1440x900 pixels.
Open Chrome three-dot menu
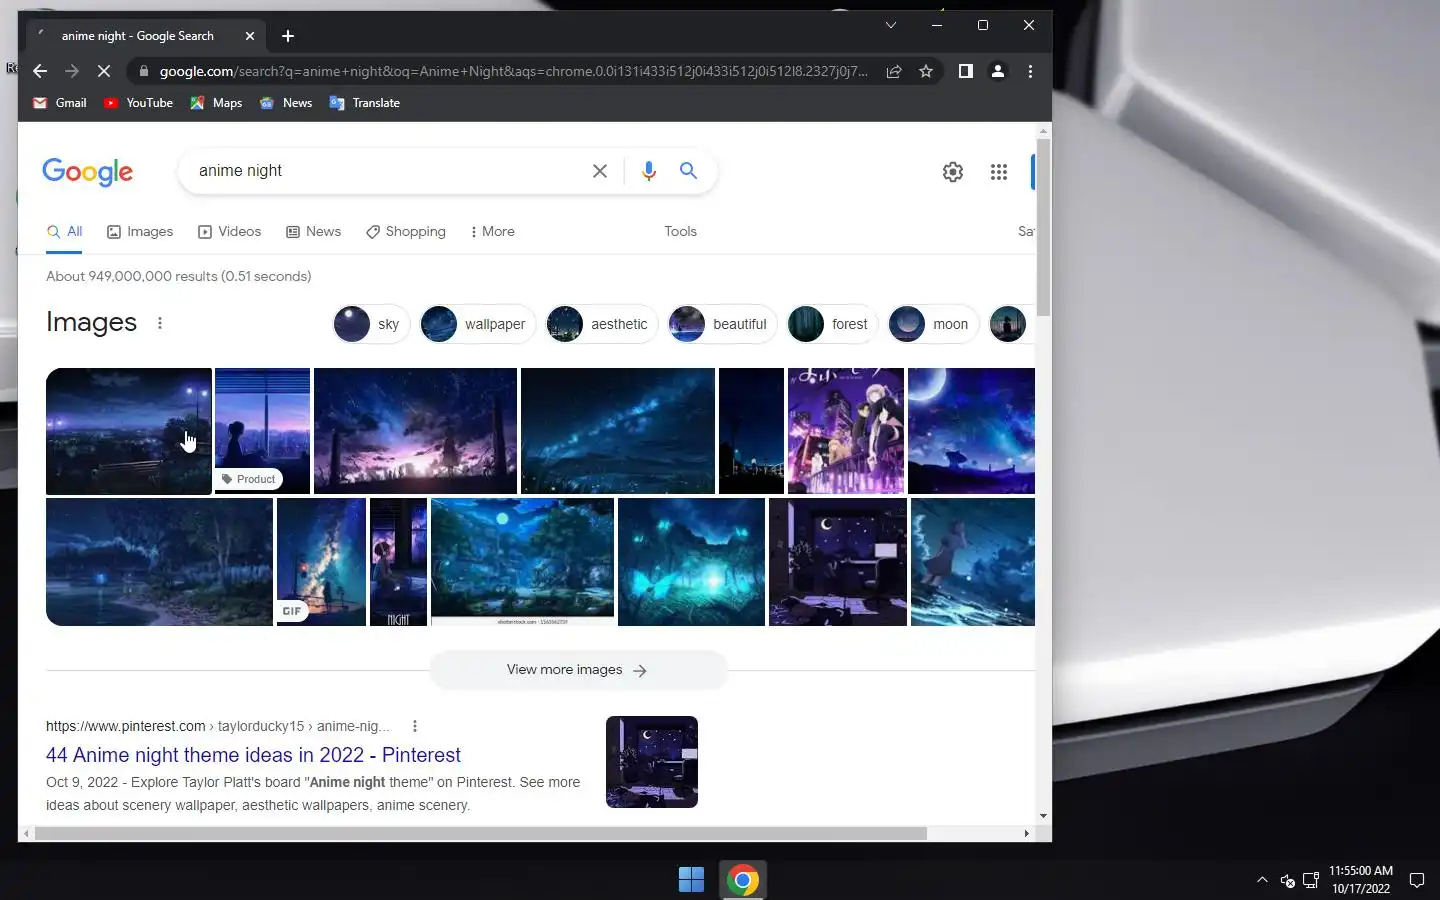1030,71
